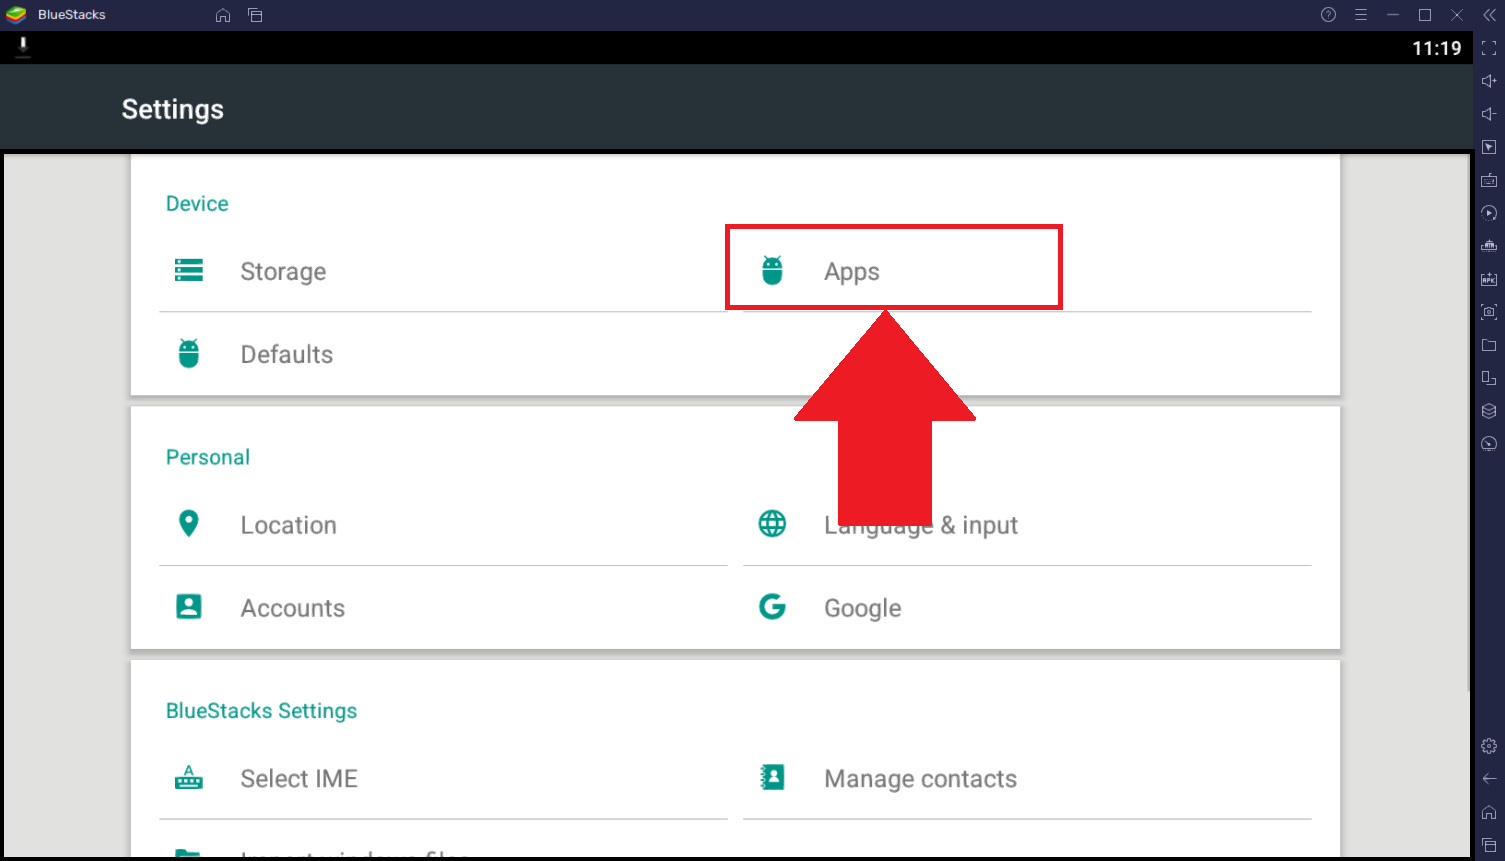Open Storage settings
Image resolution: width=1505 pixels, height=861 pixels.
tap(283, 272)
